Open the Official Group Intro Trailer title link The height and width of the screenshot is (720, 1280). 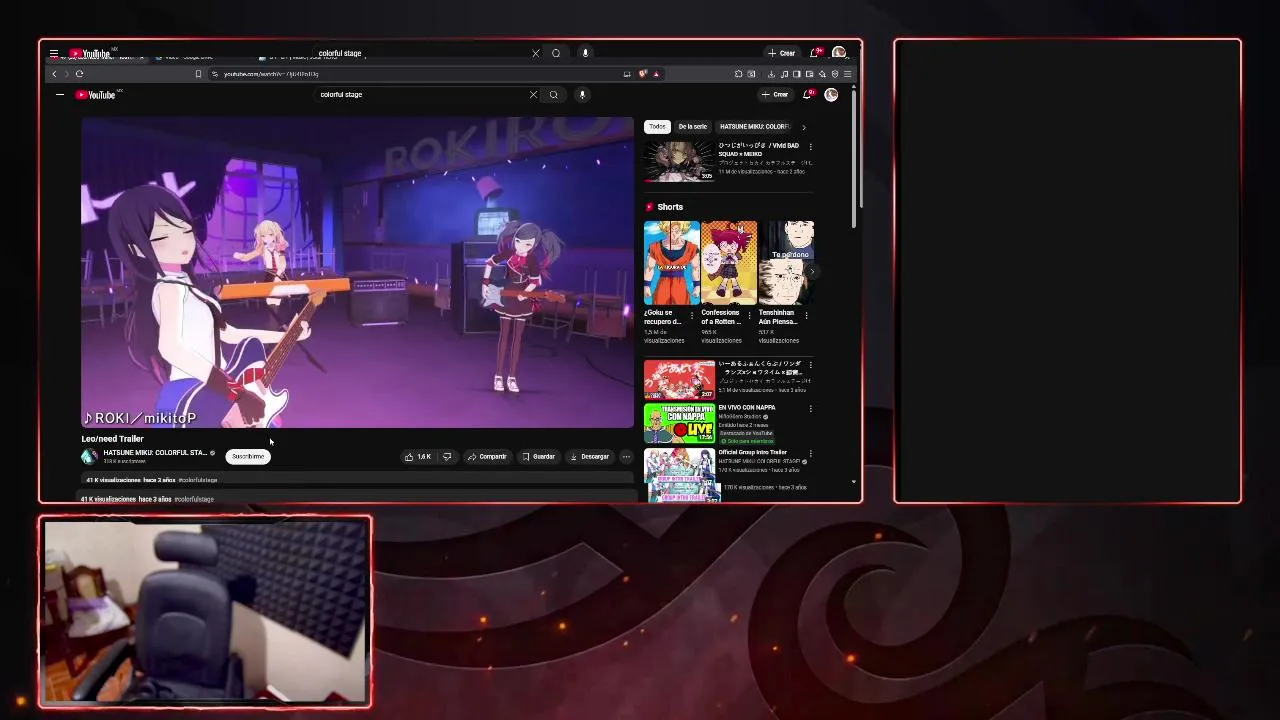(752, 452)
